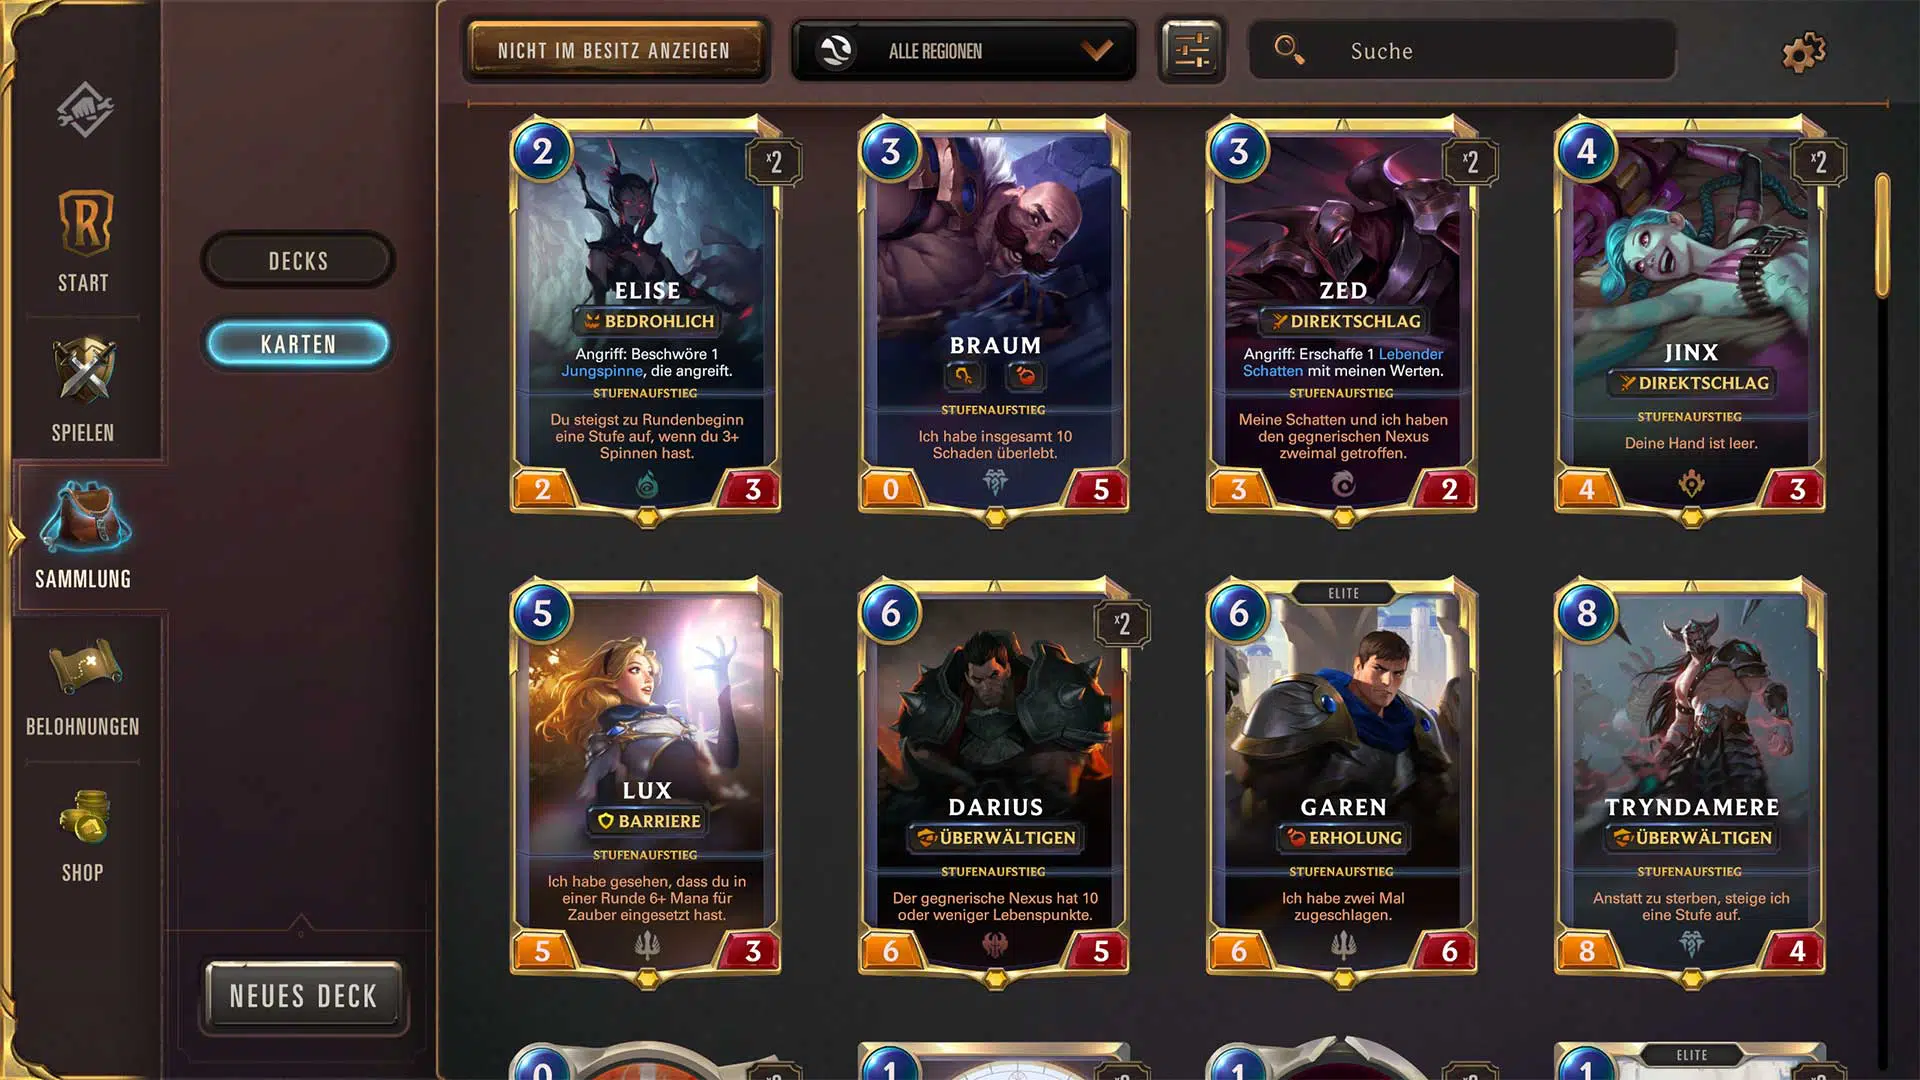Click the Alle Regionen chevron arrow
The width and height of the screenshot is (1920, 1080).
(1097, 51)
